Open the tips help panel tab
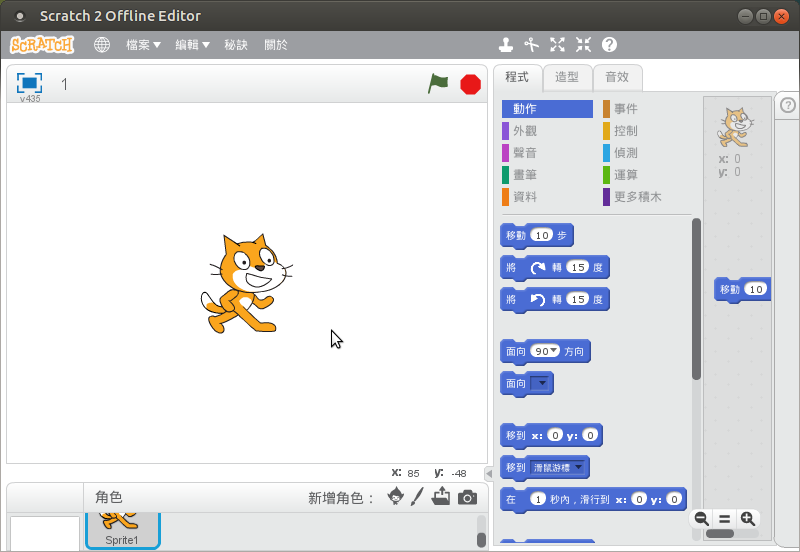 click(x=788, y=106)
